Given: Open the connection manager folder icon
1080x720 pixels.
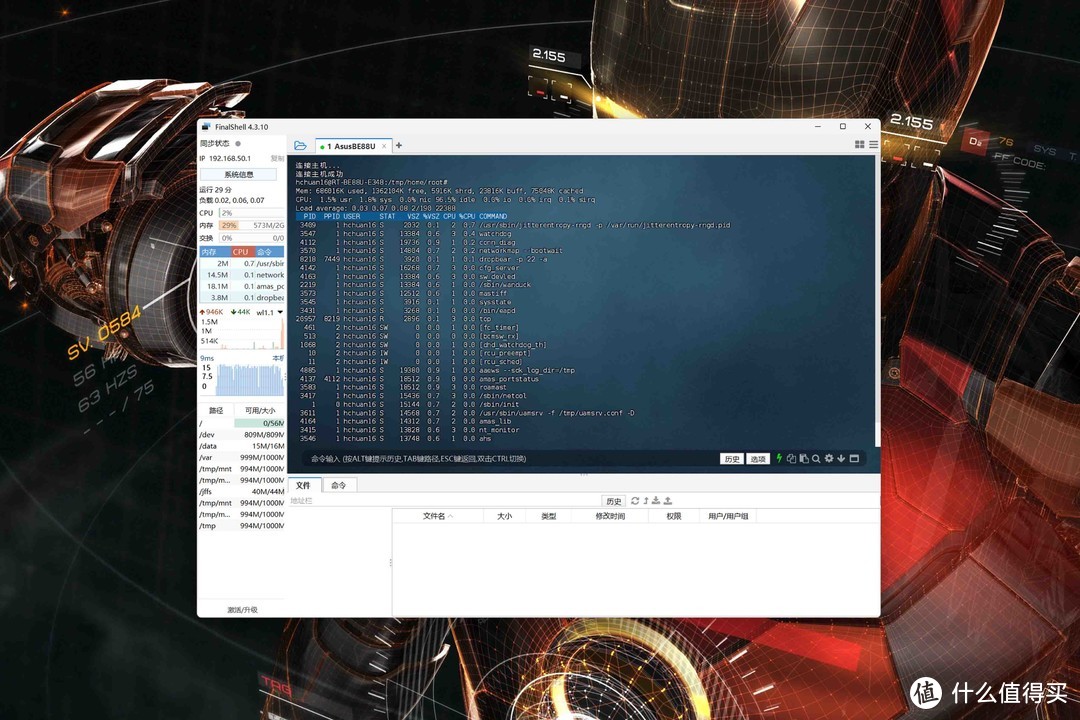Looking at the screenshot, I should click(x=300, y=146).
